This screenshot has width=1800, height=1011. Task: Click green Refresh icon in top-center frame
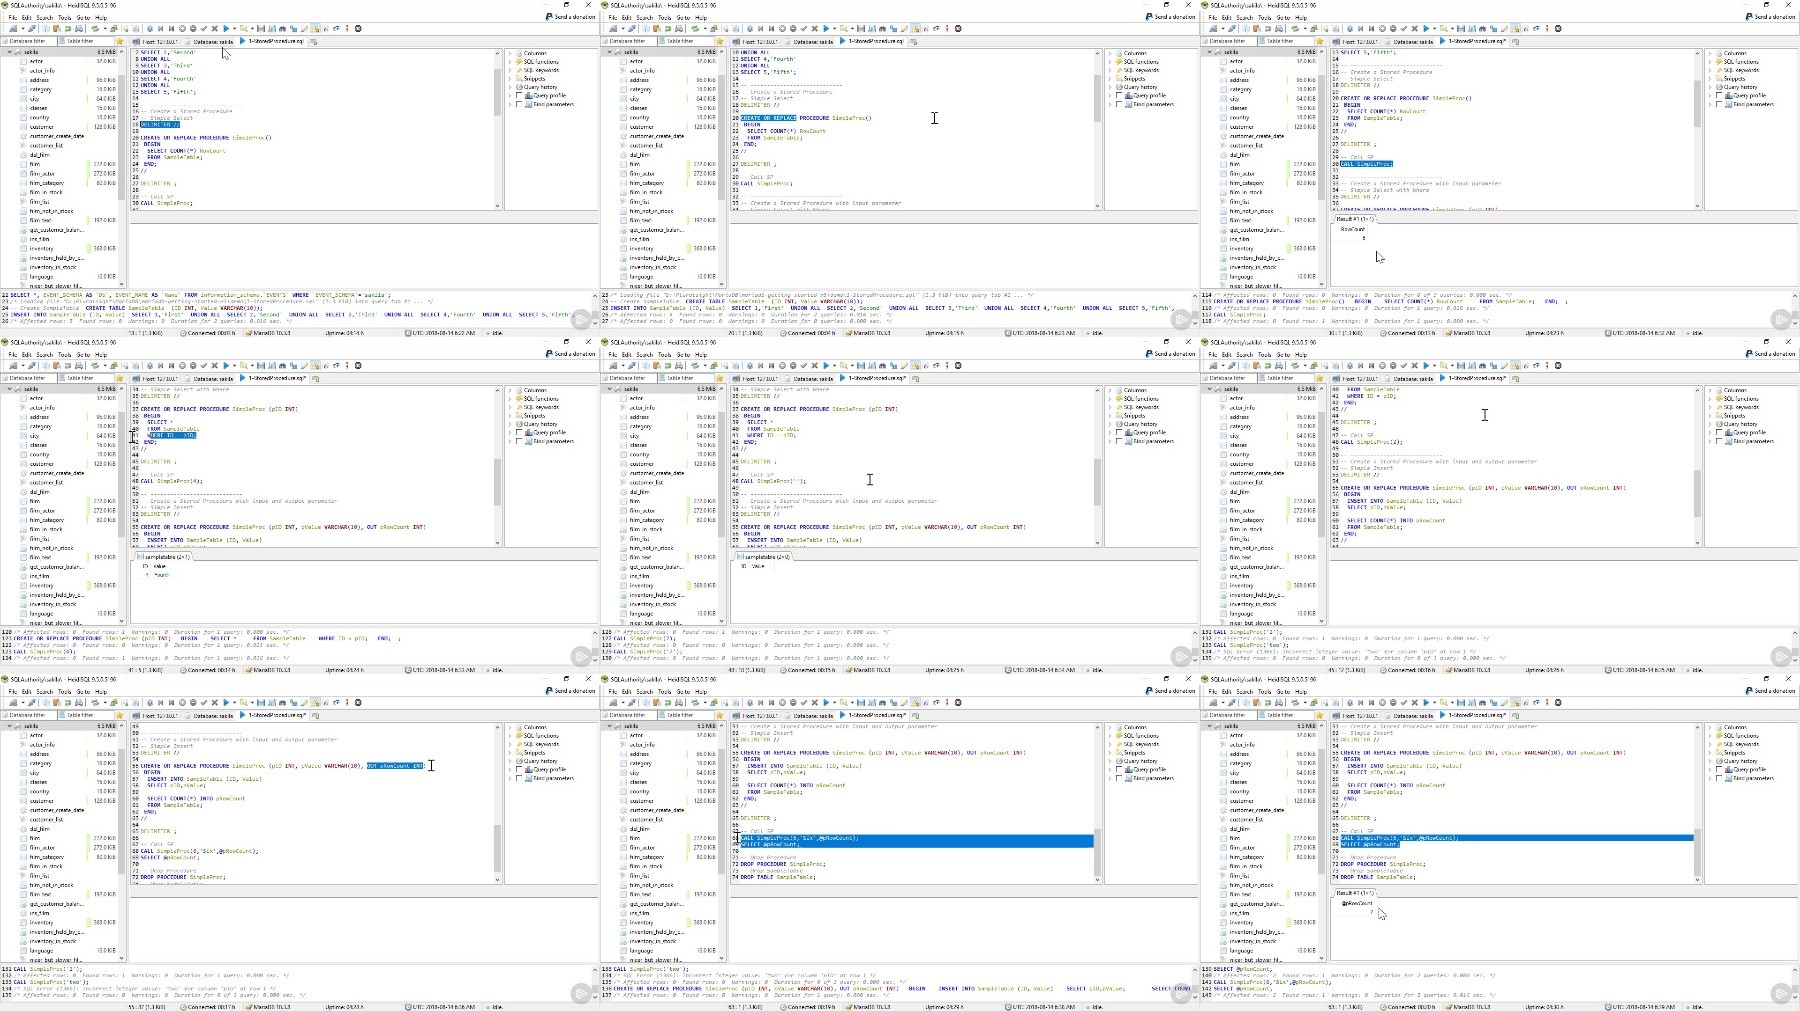695,28
